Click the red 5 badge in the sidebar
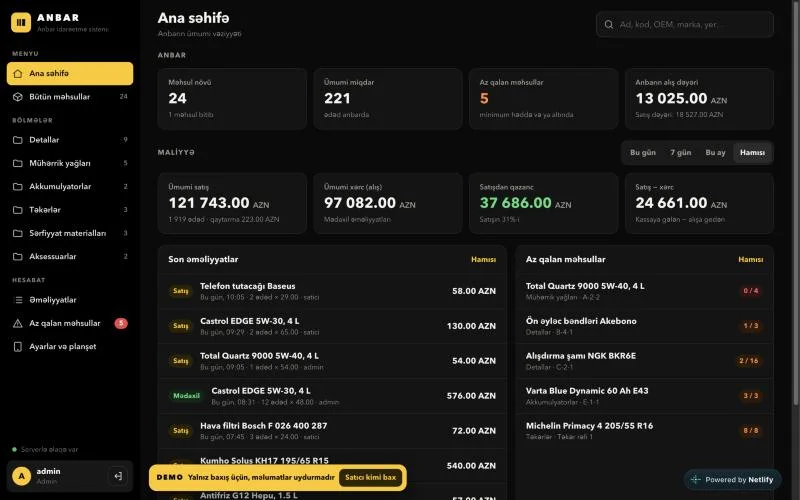This screenshot has height=500, width=800. point(121,323)
